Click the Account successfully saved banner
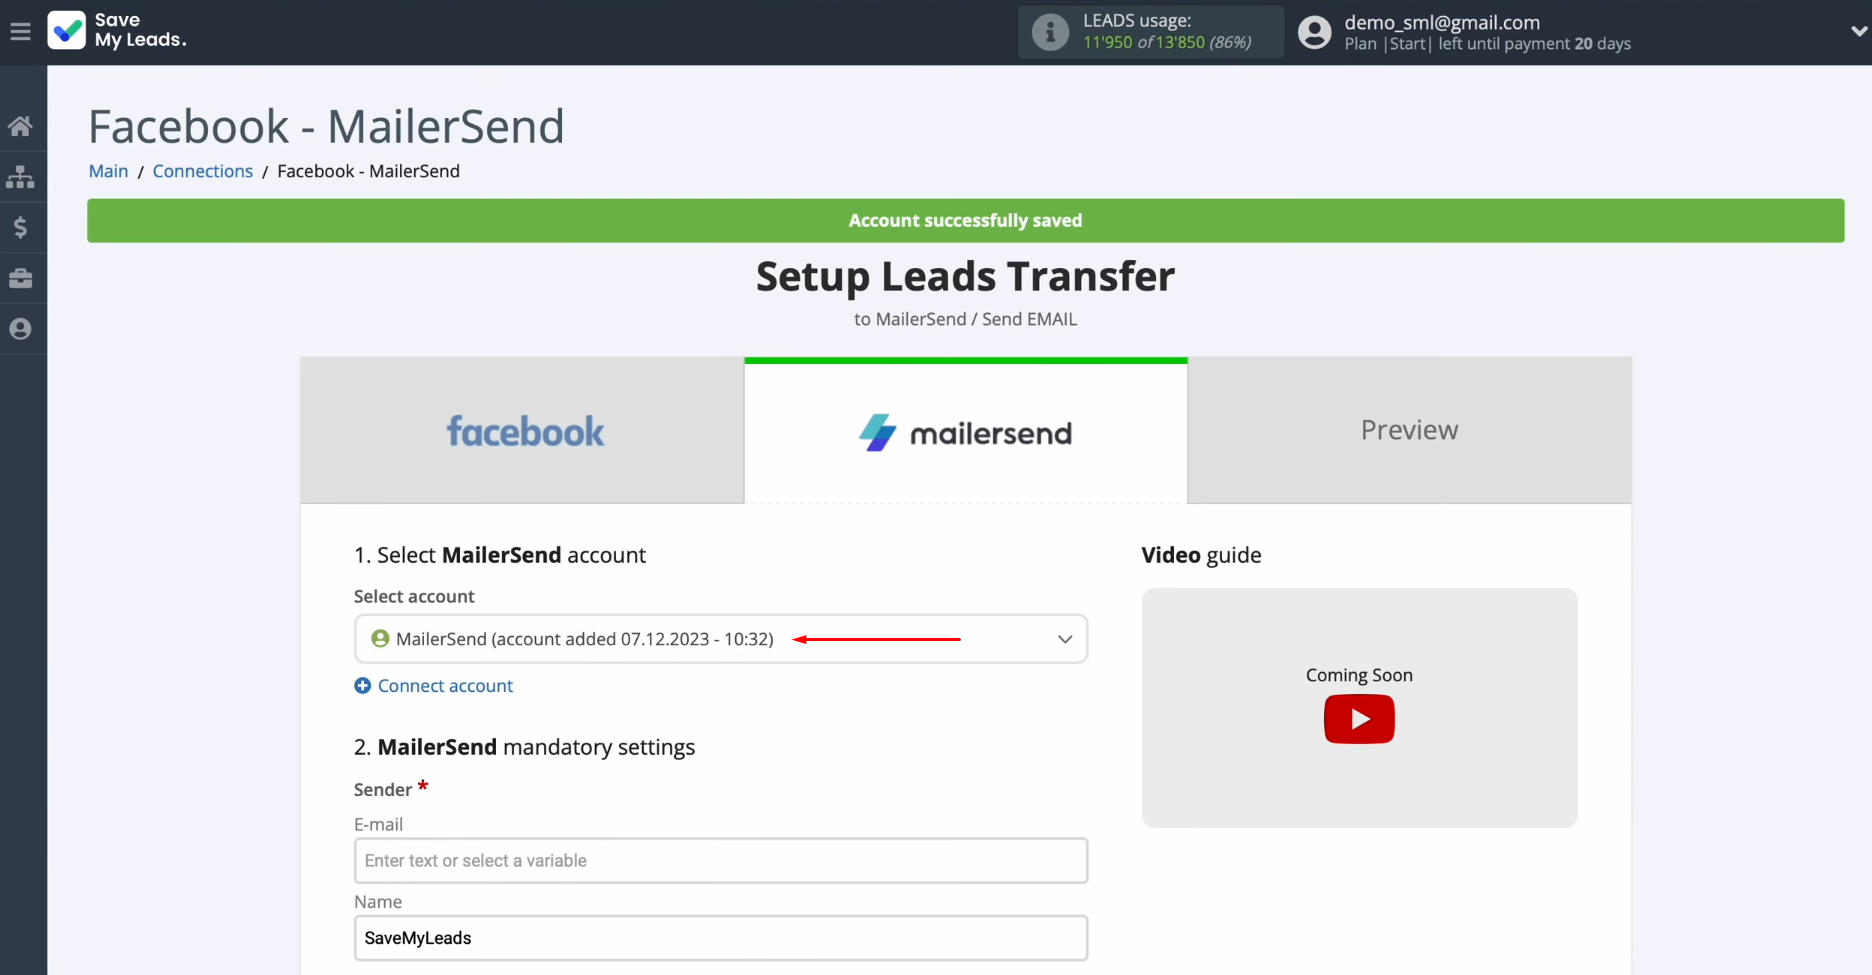The image size is (1872, 975). pos(966,220)
